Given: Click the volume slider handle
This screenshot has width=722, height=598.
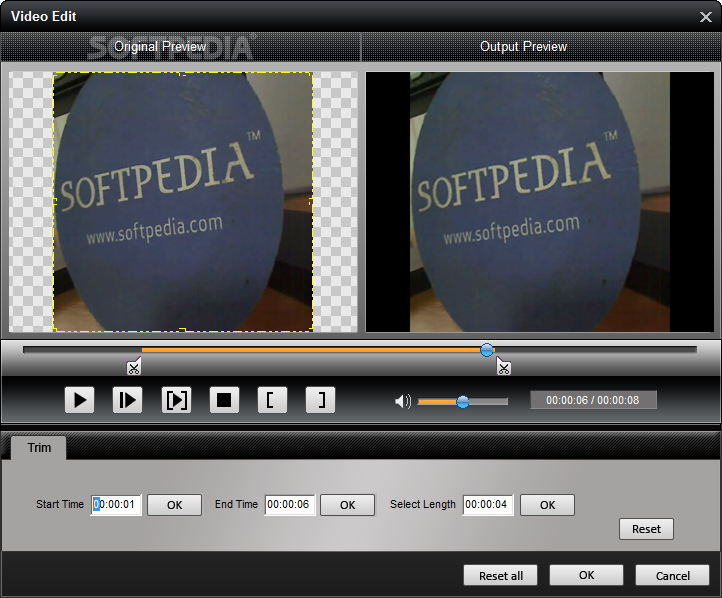Looking at the screenshot, I should tap(463, 402).
